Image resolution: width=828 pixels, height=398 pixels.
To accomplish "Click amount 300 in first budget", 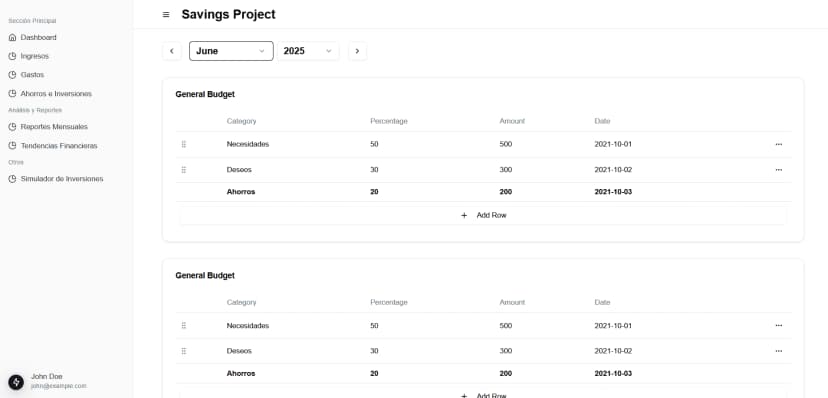I will [x=506, y=169].
